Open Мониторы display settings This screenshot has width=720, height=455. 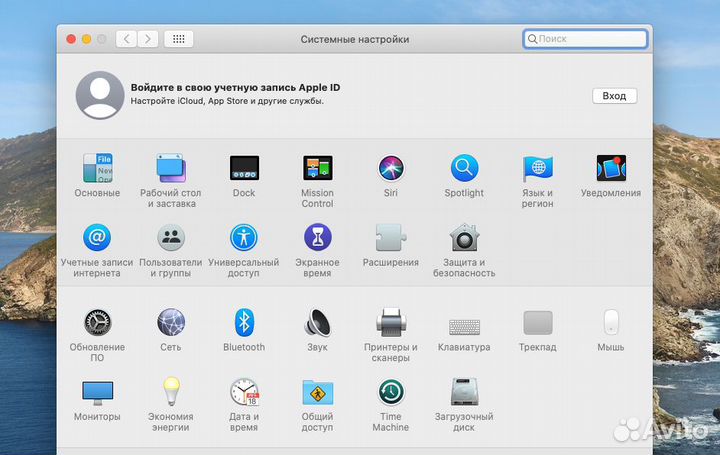97,393
